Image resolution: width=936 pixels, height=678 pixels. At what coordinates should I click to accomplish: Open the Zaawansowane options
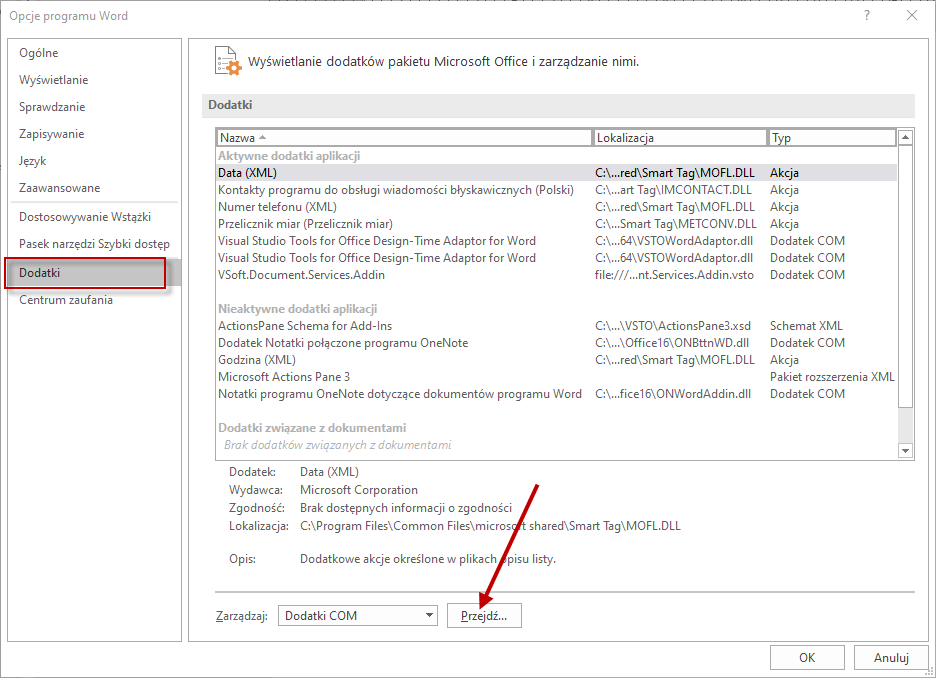(x=94, y=187)
